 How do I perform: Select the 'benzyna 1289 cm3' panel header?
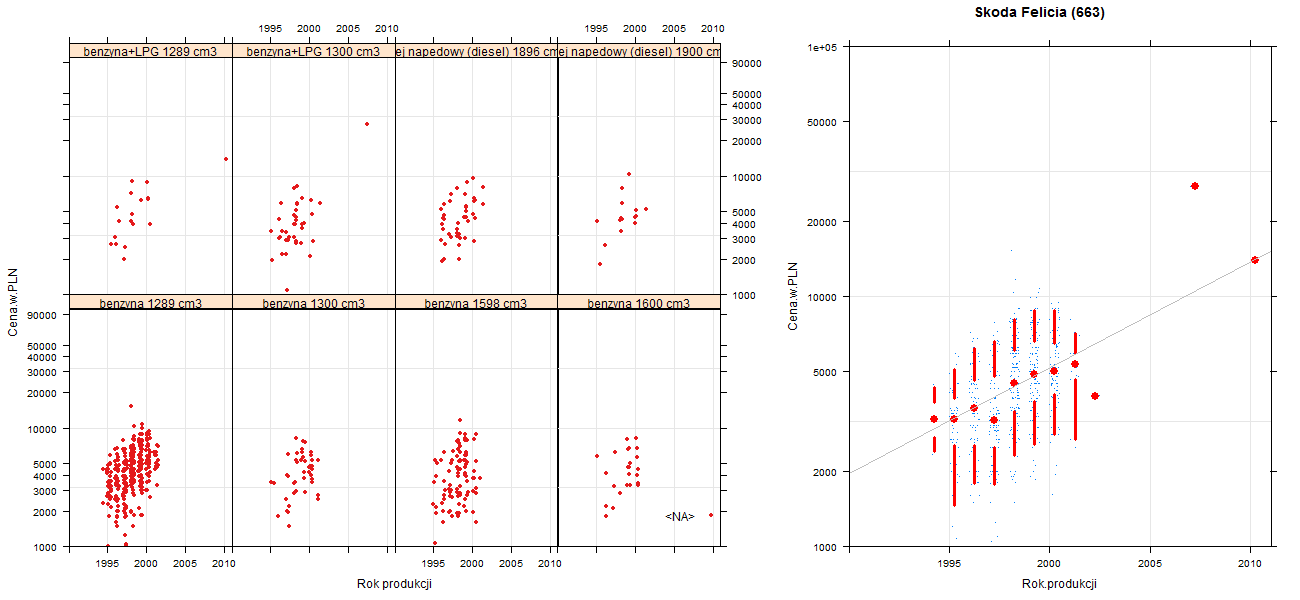151,303
